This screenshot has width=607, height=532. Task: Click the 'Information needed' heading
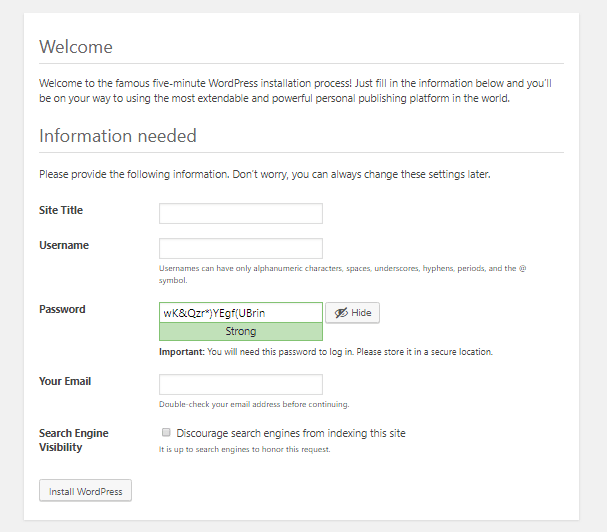pyautogui.click(x=118, y=136)
